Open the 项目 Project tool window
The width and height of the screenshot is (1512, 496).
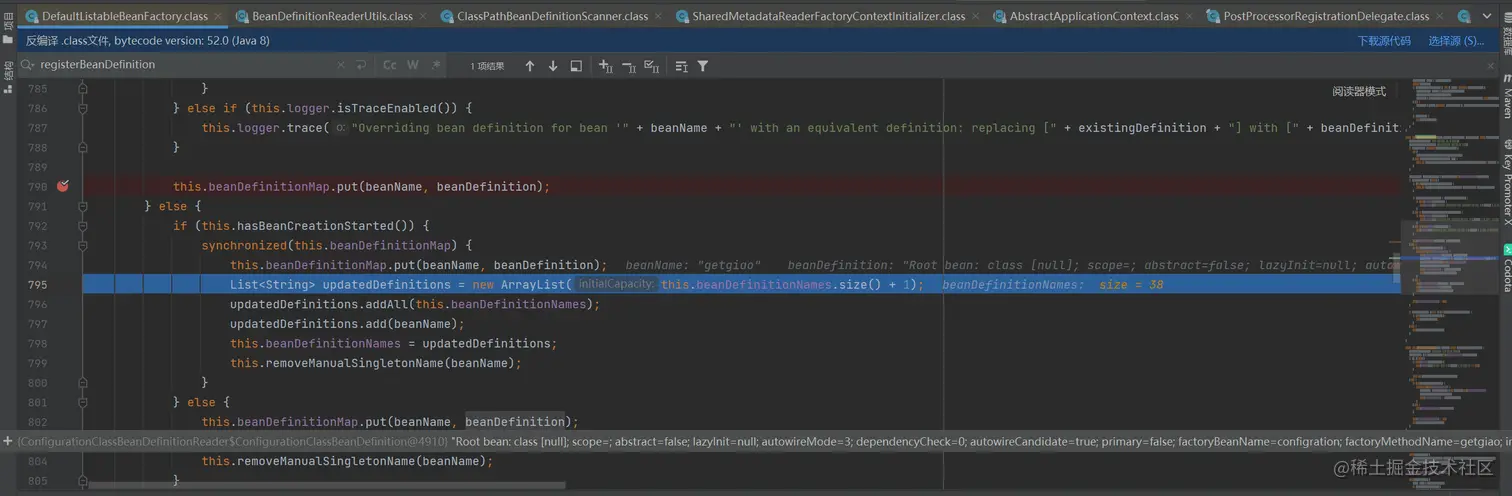point(8,26)
